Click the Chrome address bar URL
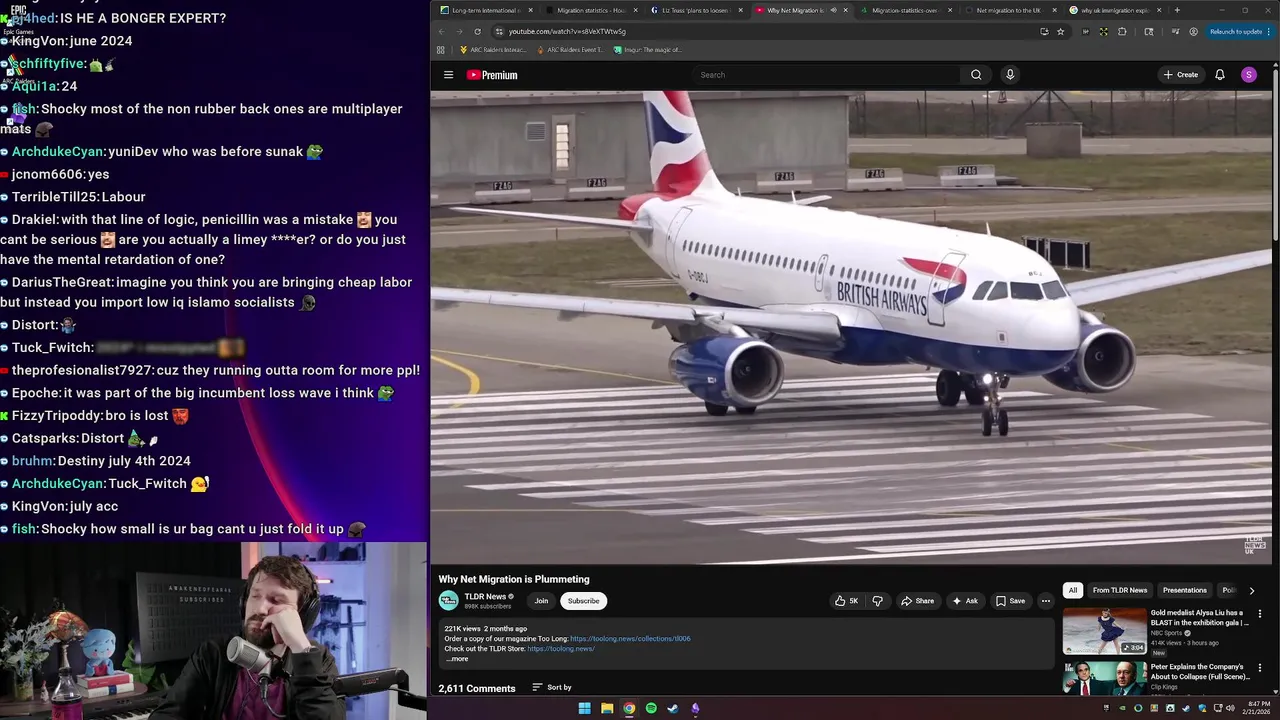 567,31
